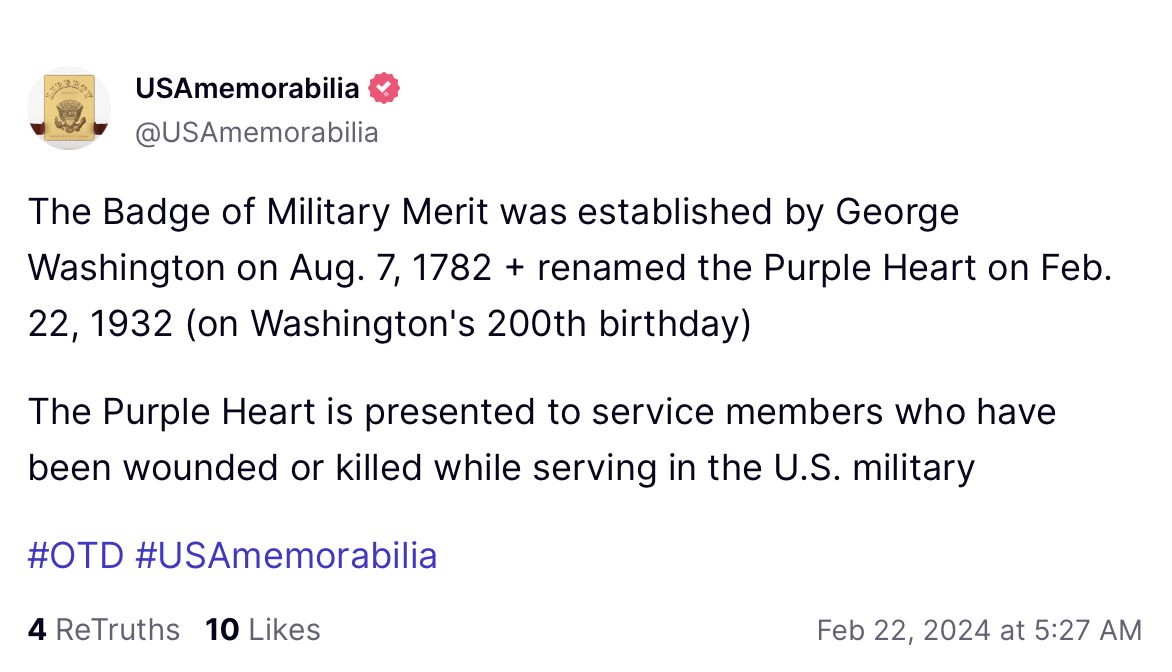Open the Feb 22, 2024 timestamp
Screen dimensions: 1172x672
[979, 630]
